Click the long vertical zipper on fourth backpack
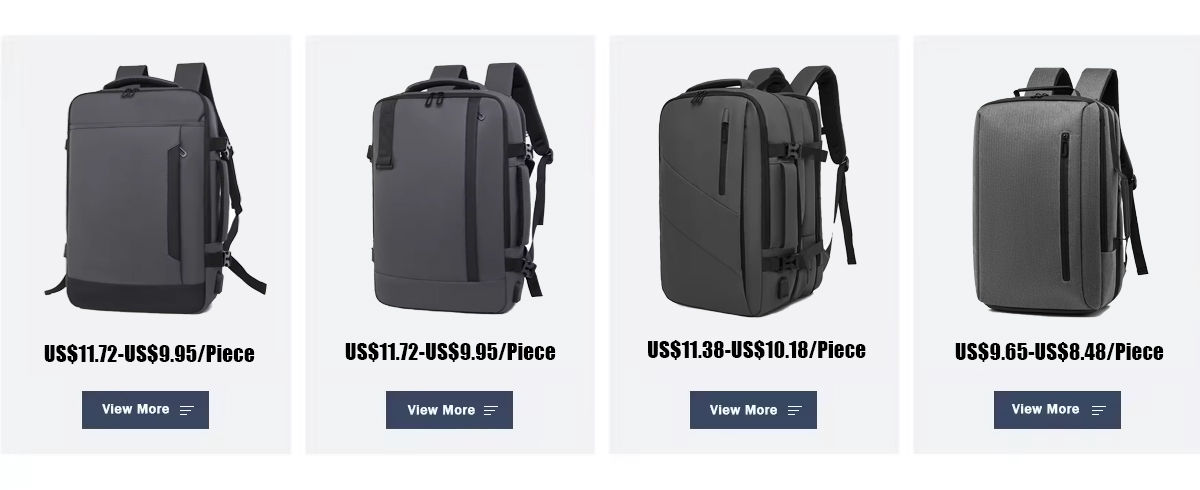The image size is (1200, 490). pos(1064,207)
